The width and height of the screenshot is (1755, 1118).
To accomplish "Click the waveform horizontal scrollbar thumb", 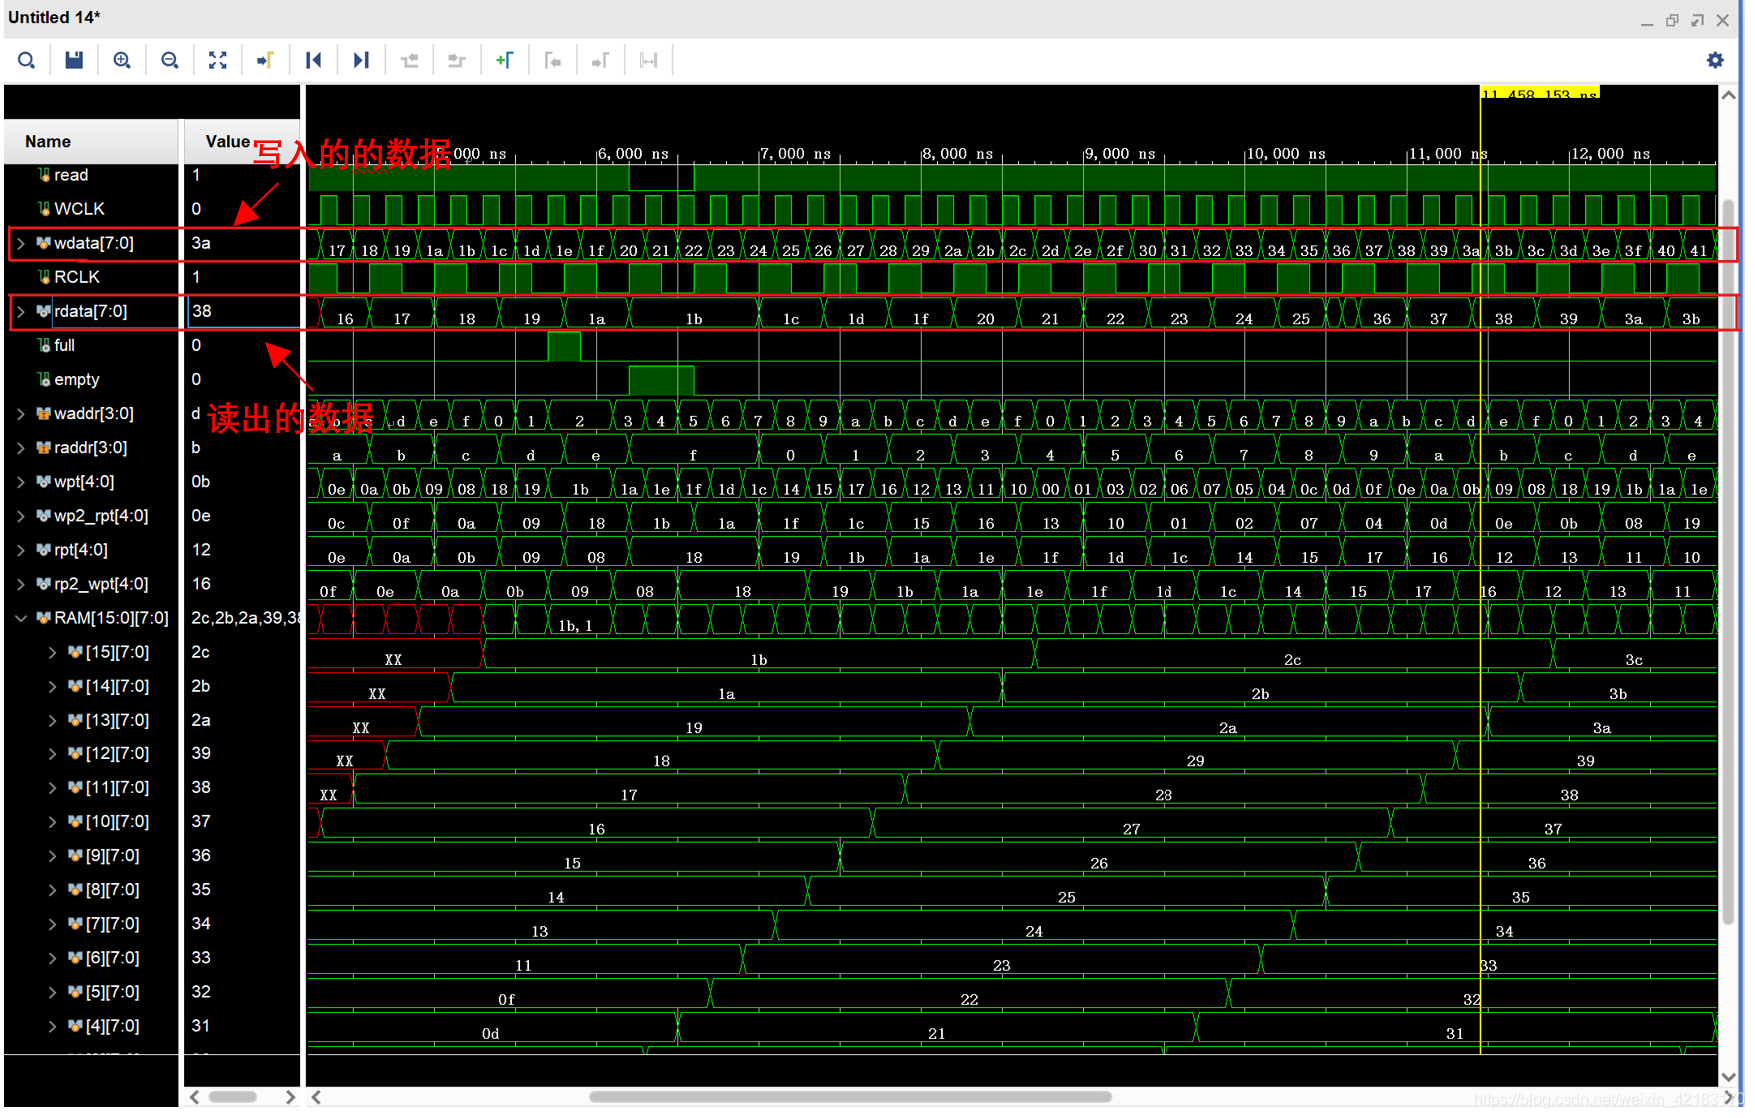I will 850,1096.
